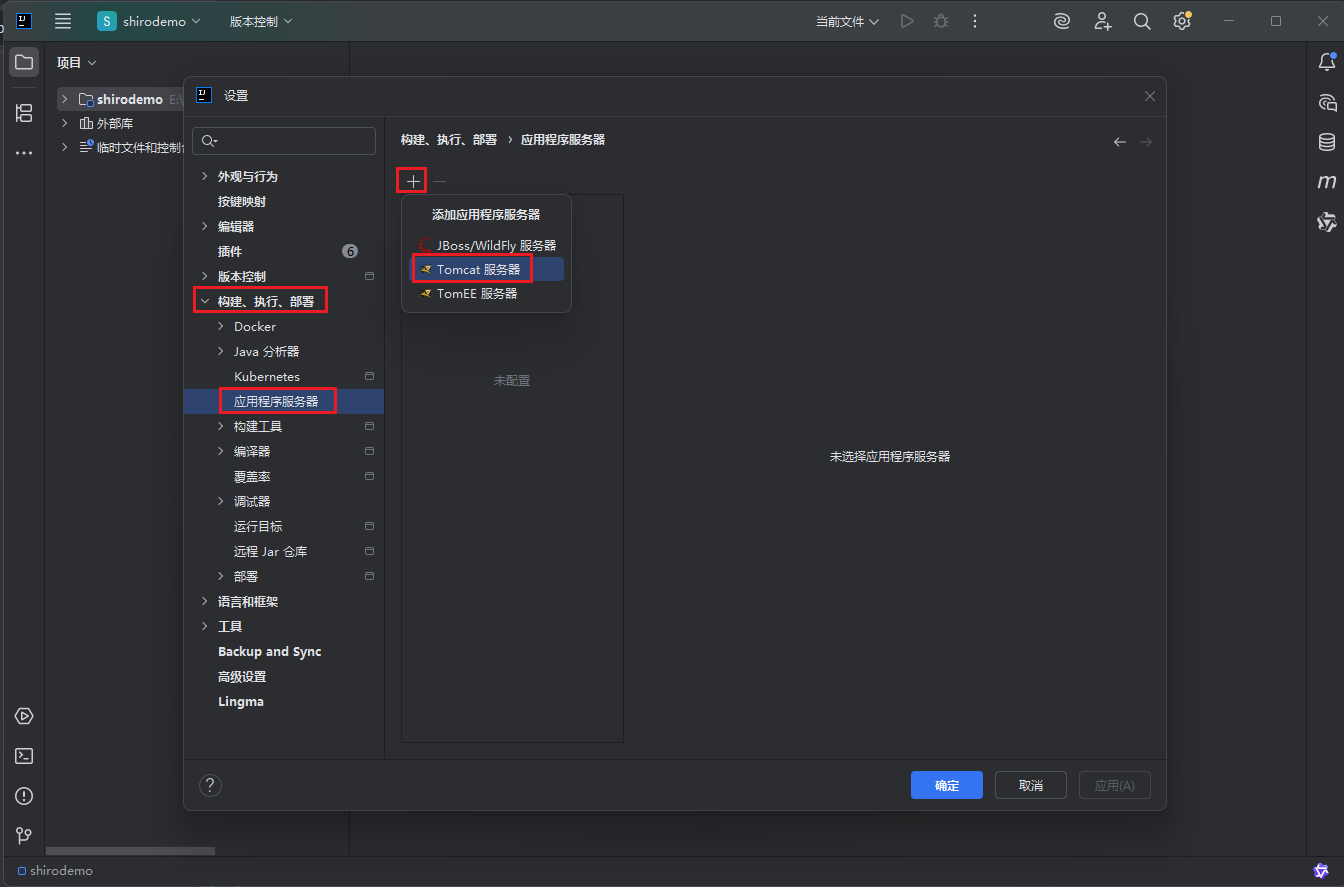Open the Database tool window icon
Screen dimensions: 1344x887
(1327, 142)
